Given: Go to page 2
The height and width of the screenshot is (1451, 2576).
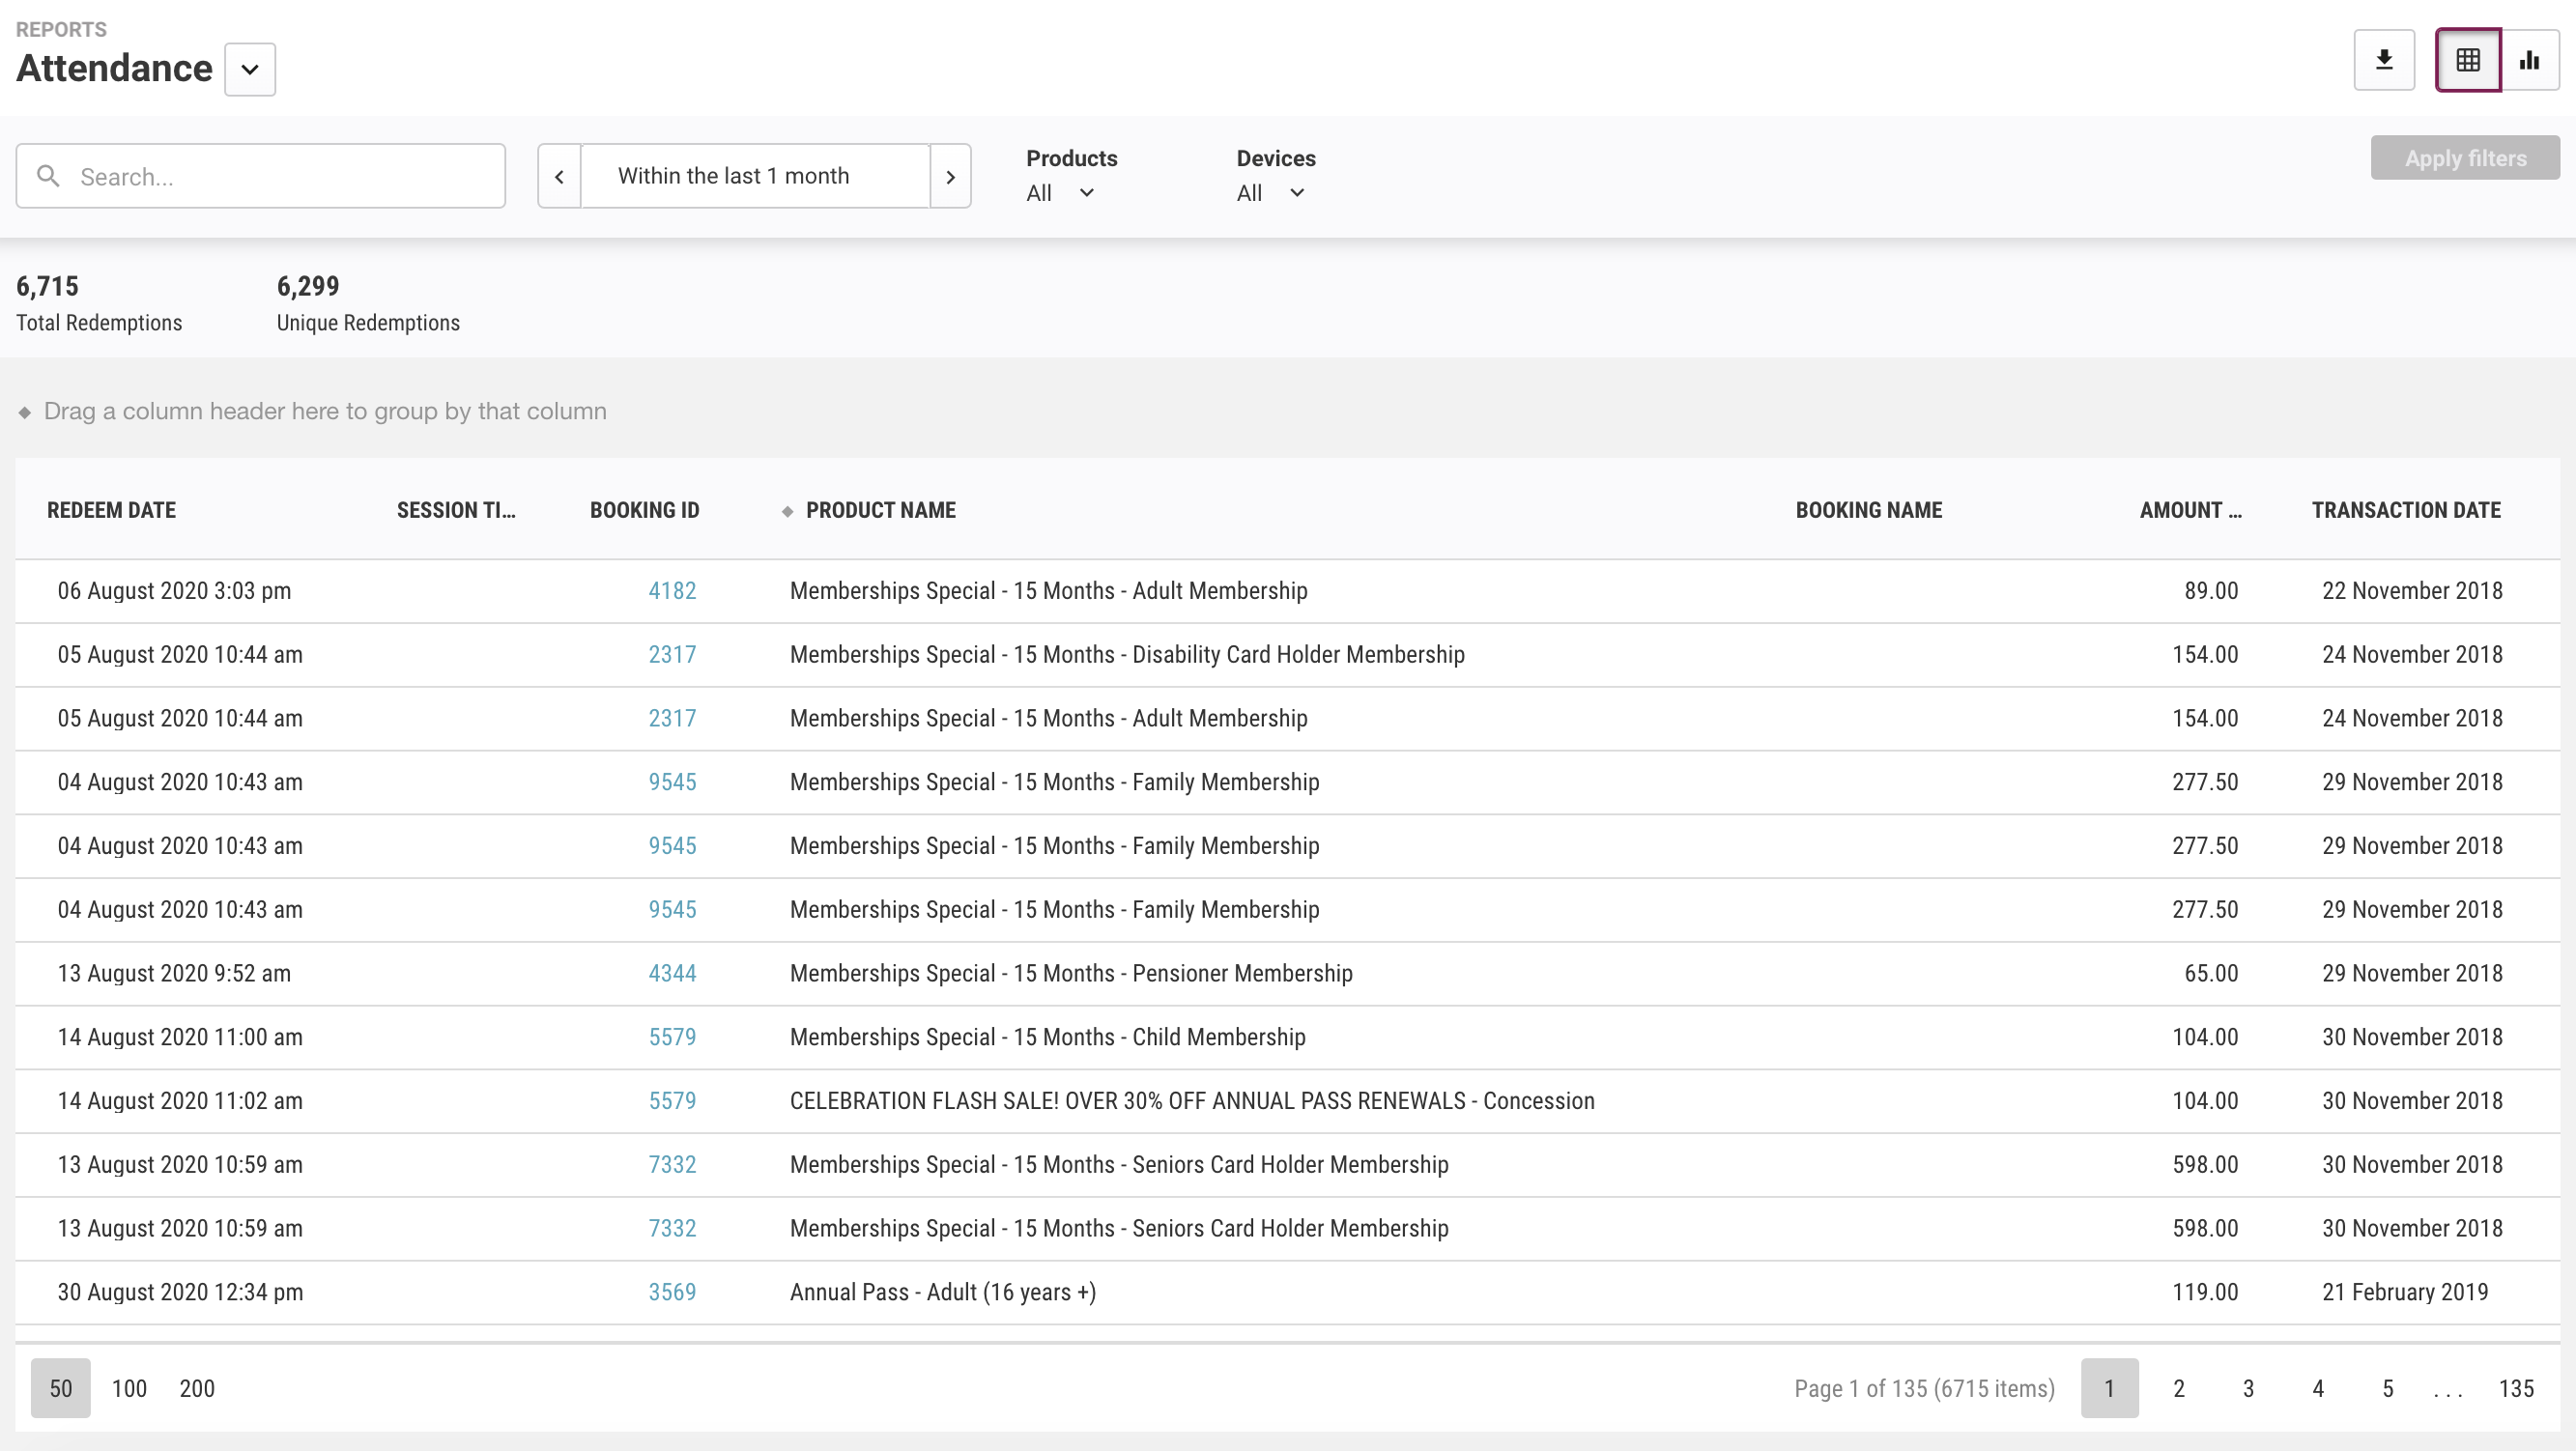Looking at the screenshot, I should (x=2179, y=1388).
